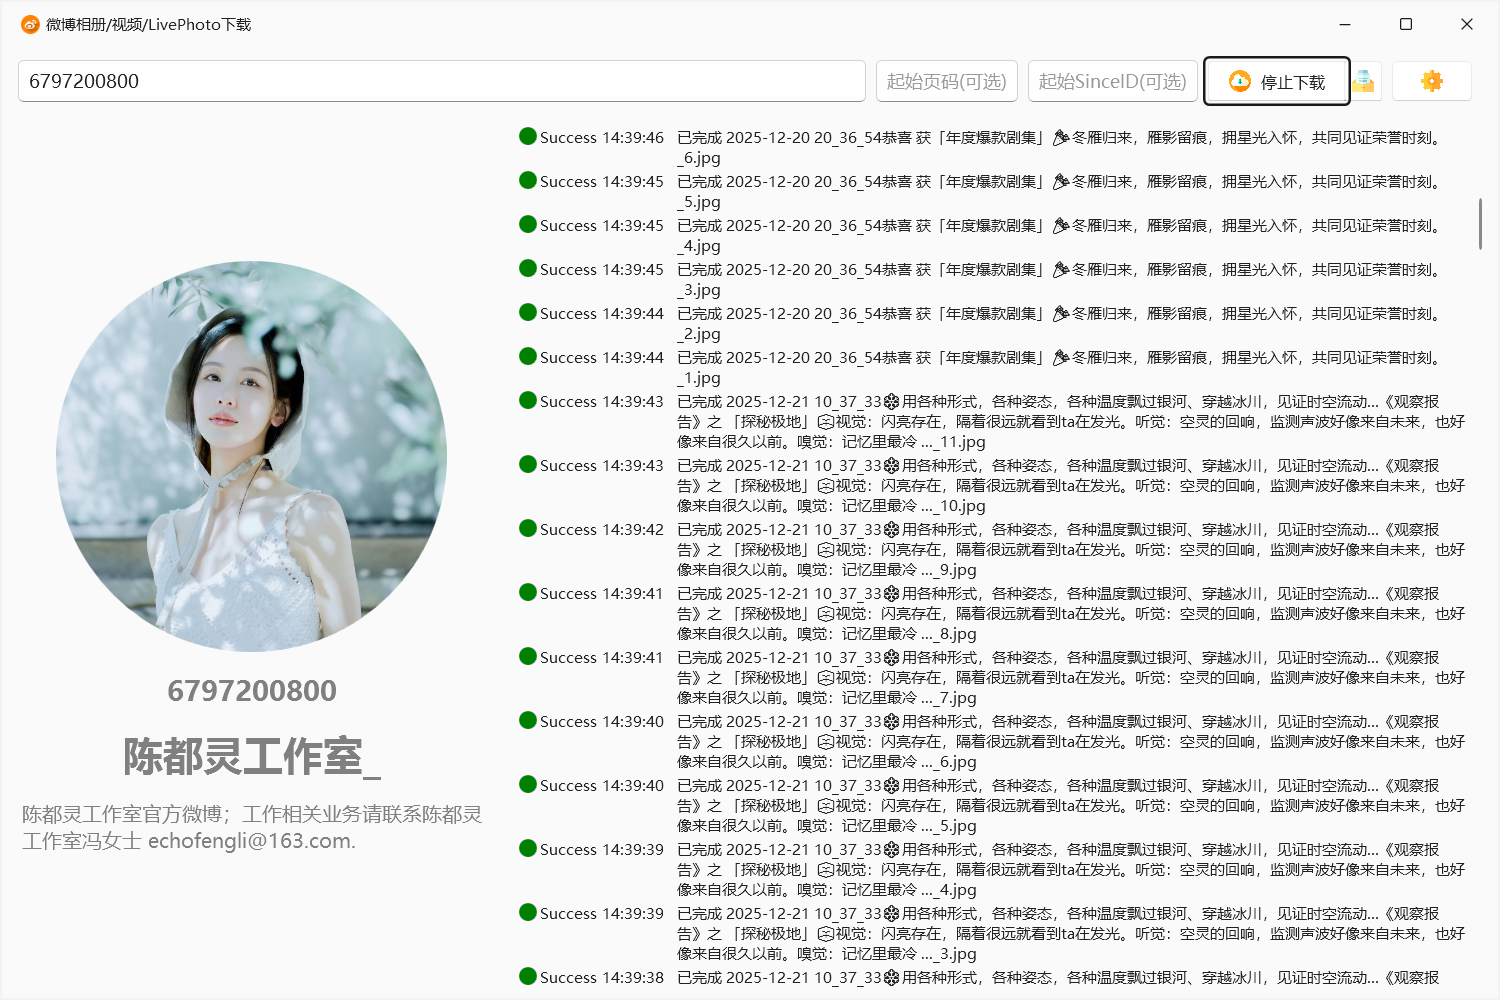Click green status dot of the _11.jpg entry

tap(528, 400)
